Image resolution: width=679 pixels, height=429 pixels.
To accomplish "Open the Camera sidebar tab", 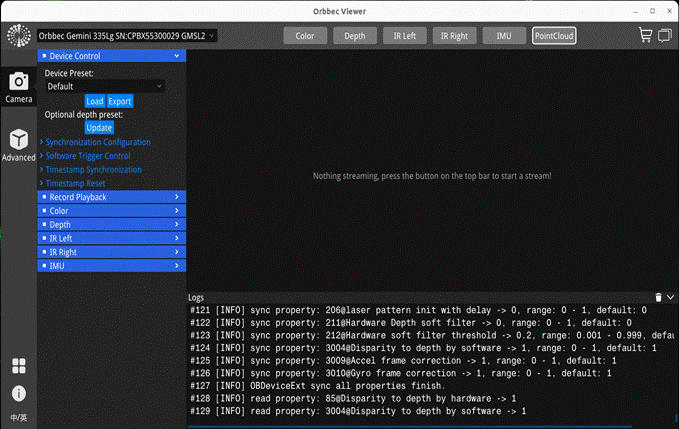I will pyautogui.click(x=18, y=86).
